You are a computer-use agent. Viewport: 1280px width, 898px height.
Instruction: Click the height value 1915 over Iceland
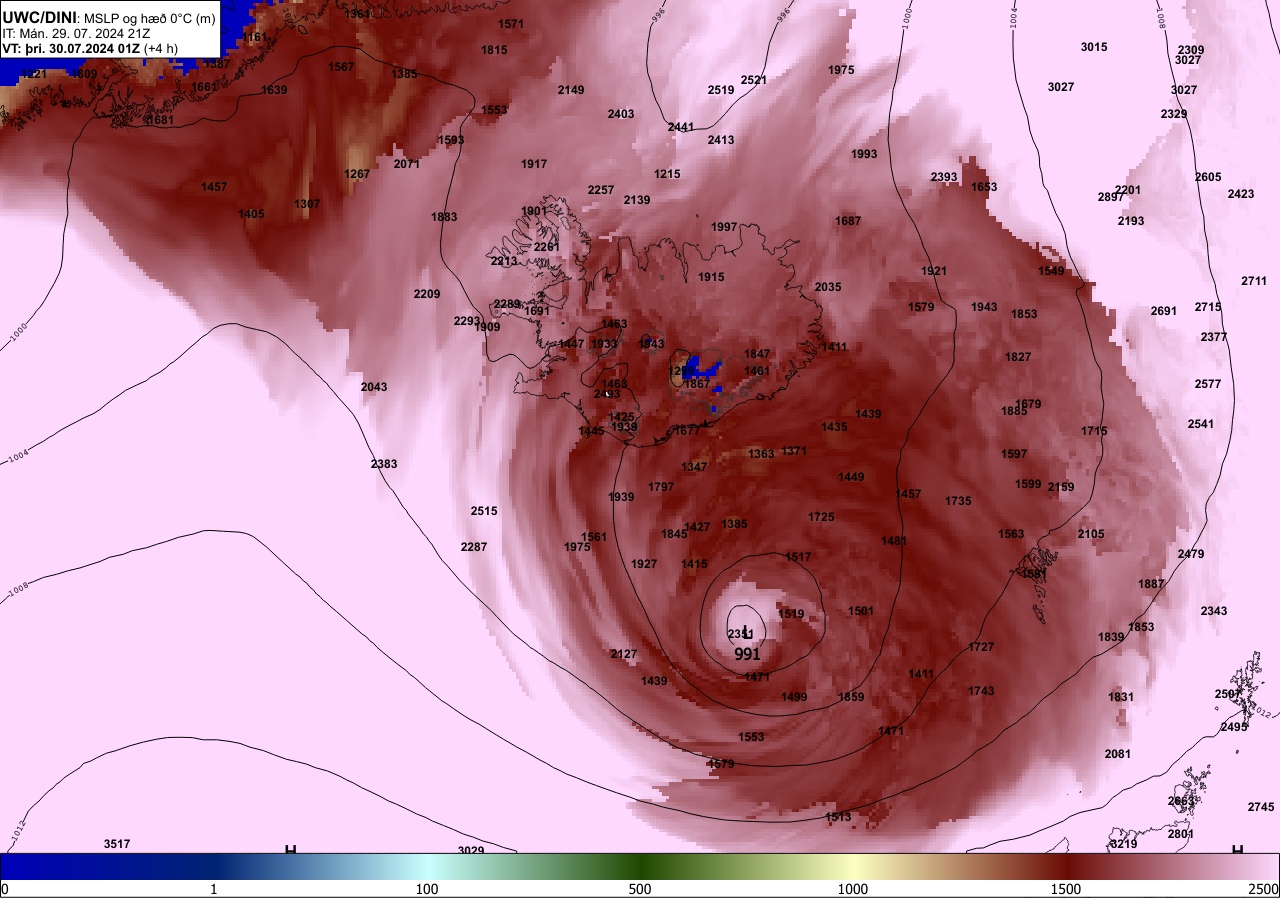pos(711,277)
